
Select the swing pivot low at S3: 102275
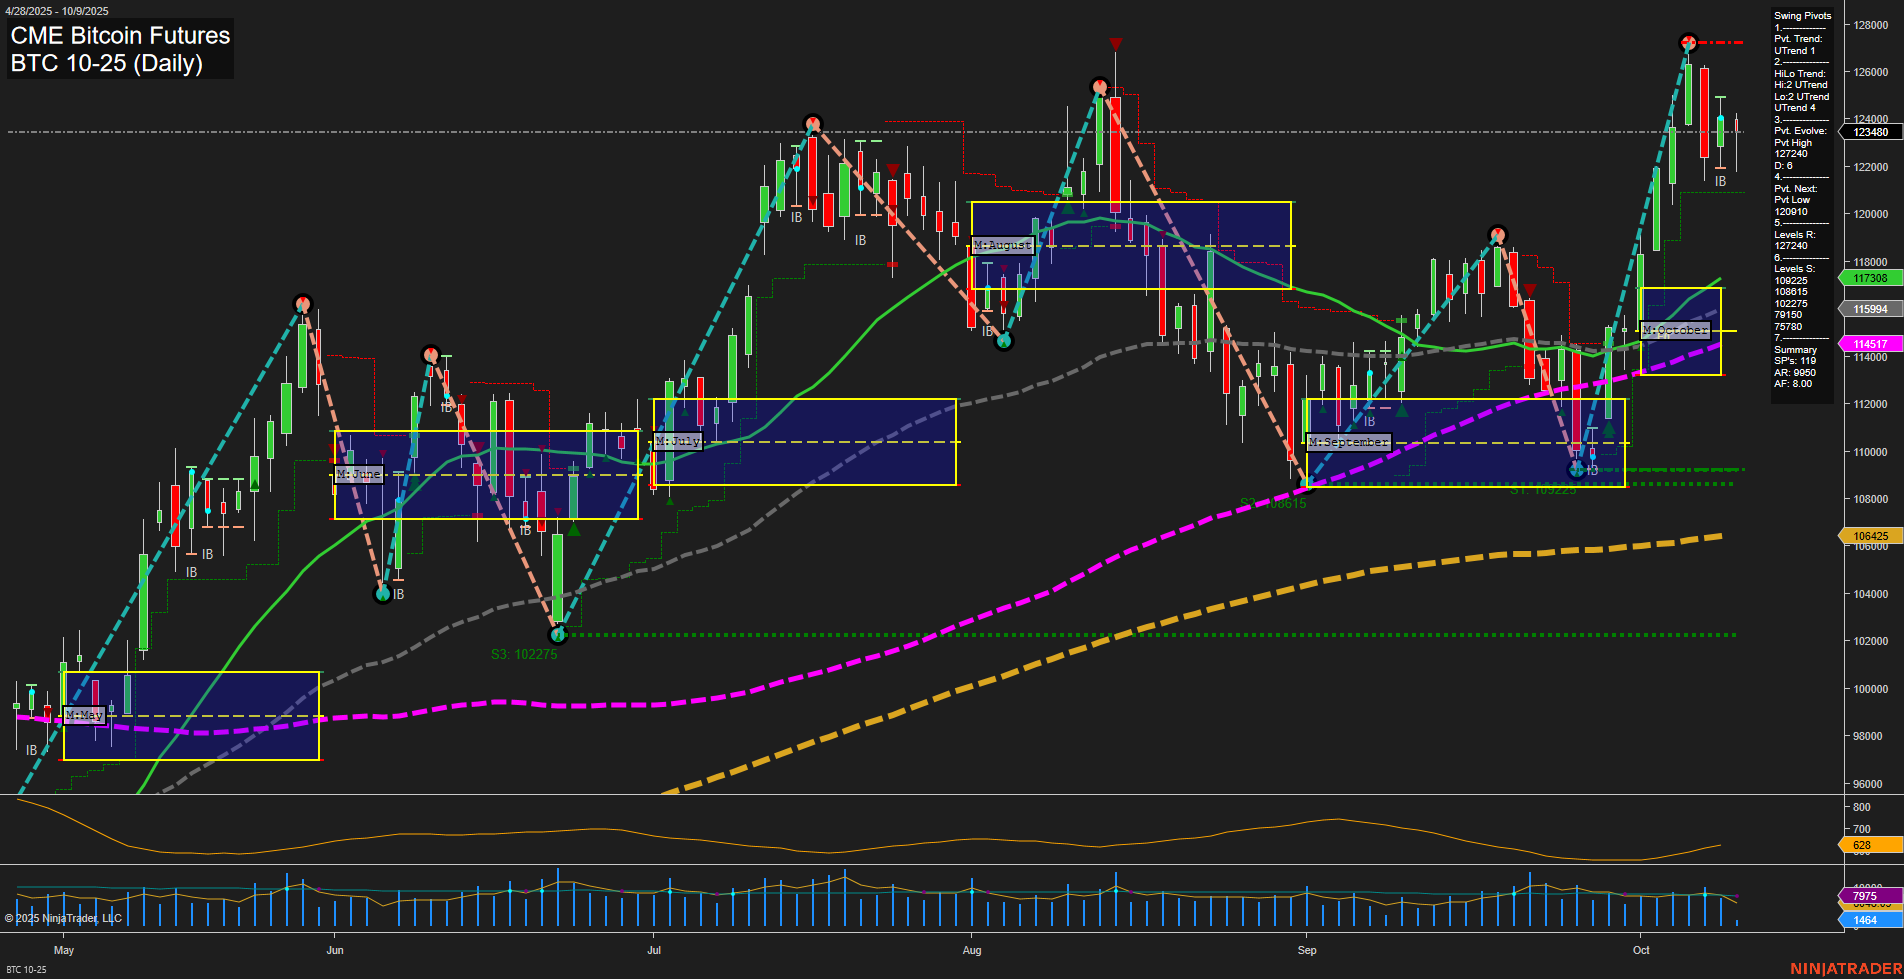click(558, 633)
